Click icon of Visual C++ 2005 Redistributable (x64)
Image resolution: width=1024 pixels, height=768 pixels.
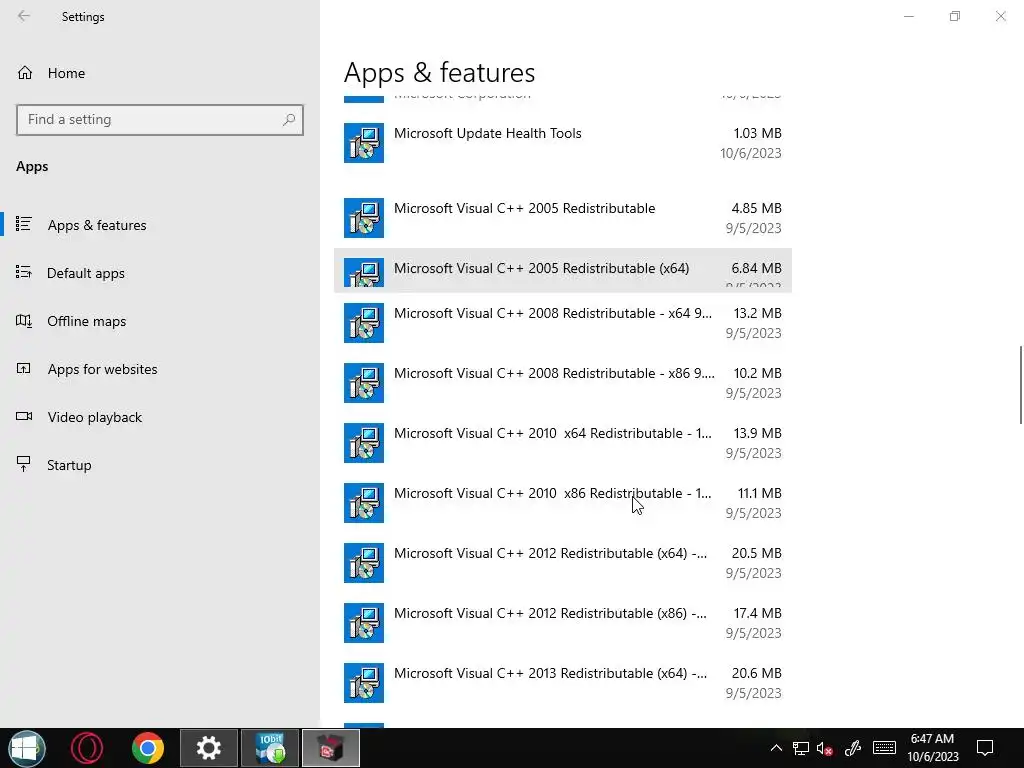(x=364, y=273)
